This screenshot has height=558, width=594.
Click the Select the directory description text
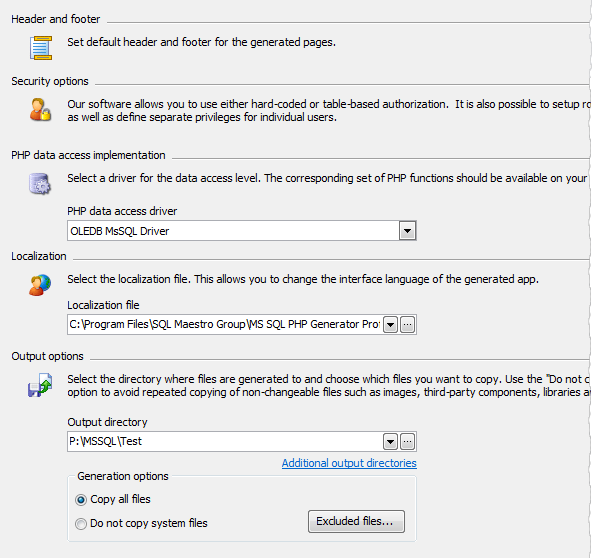tap(329, 386)
